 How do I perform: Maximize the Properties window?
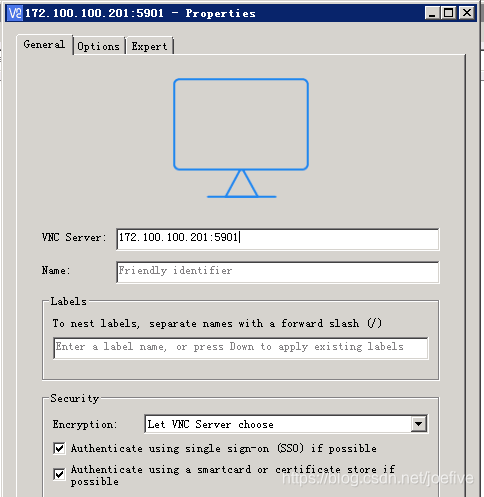[449, 13]
